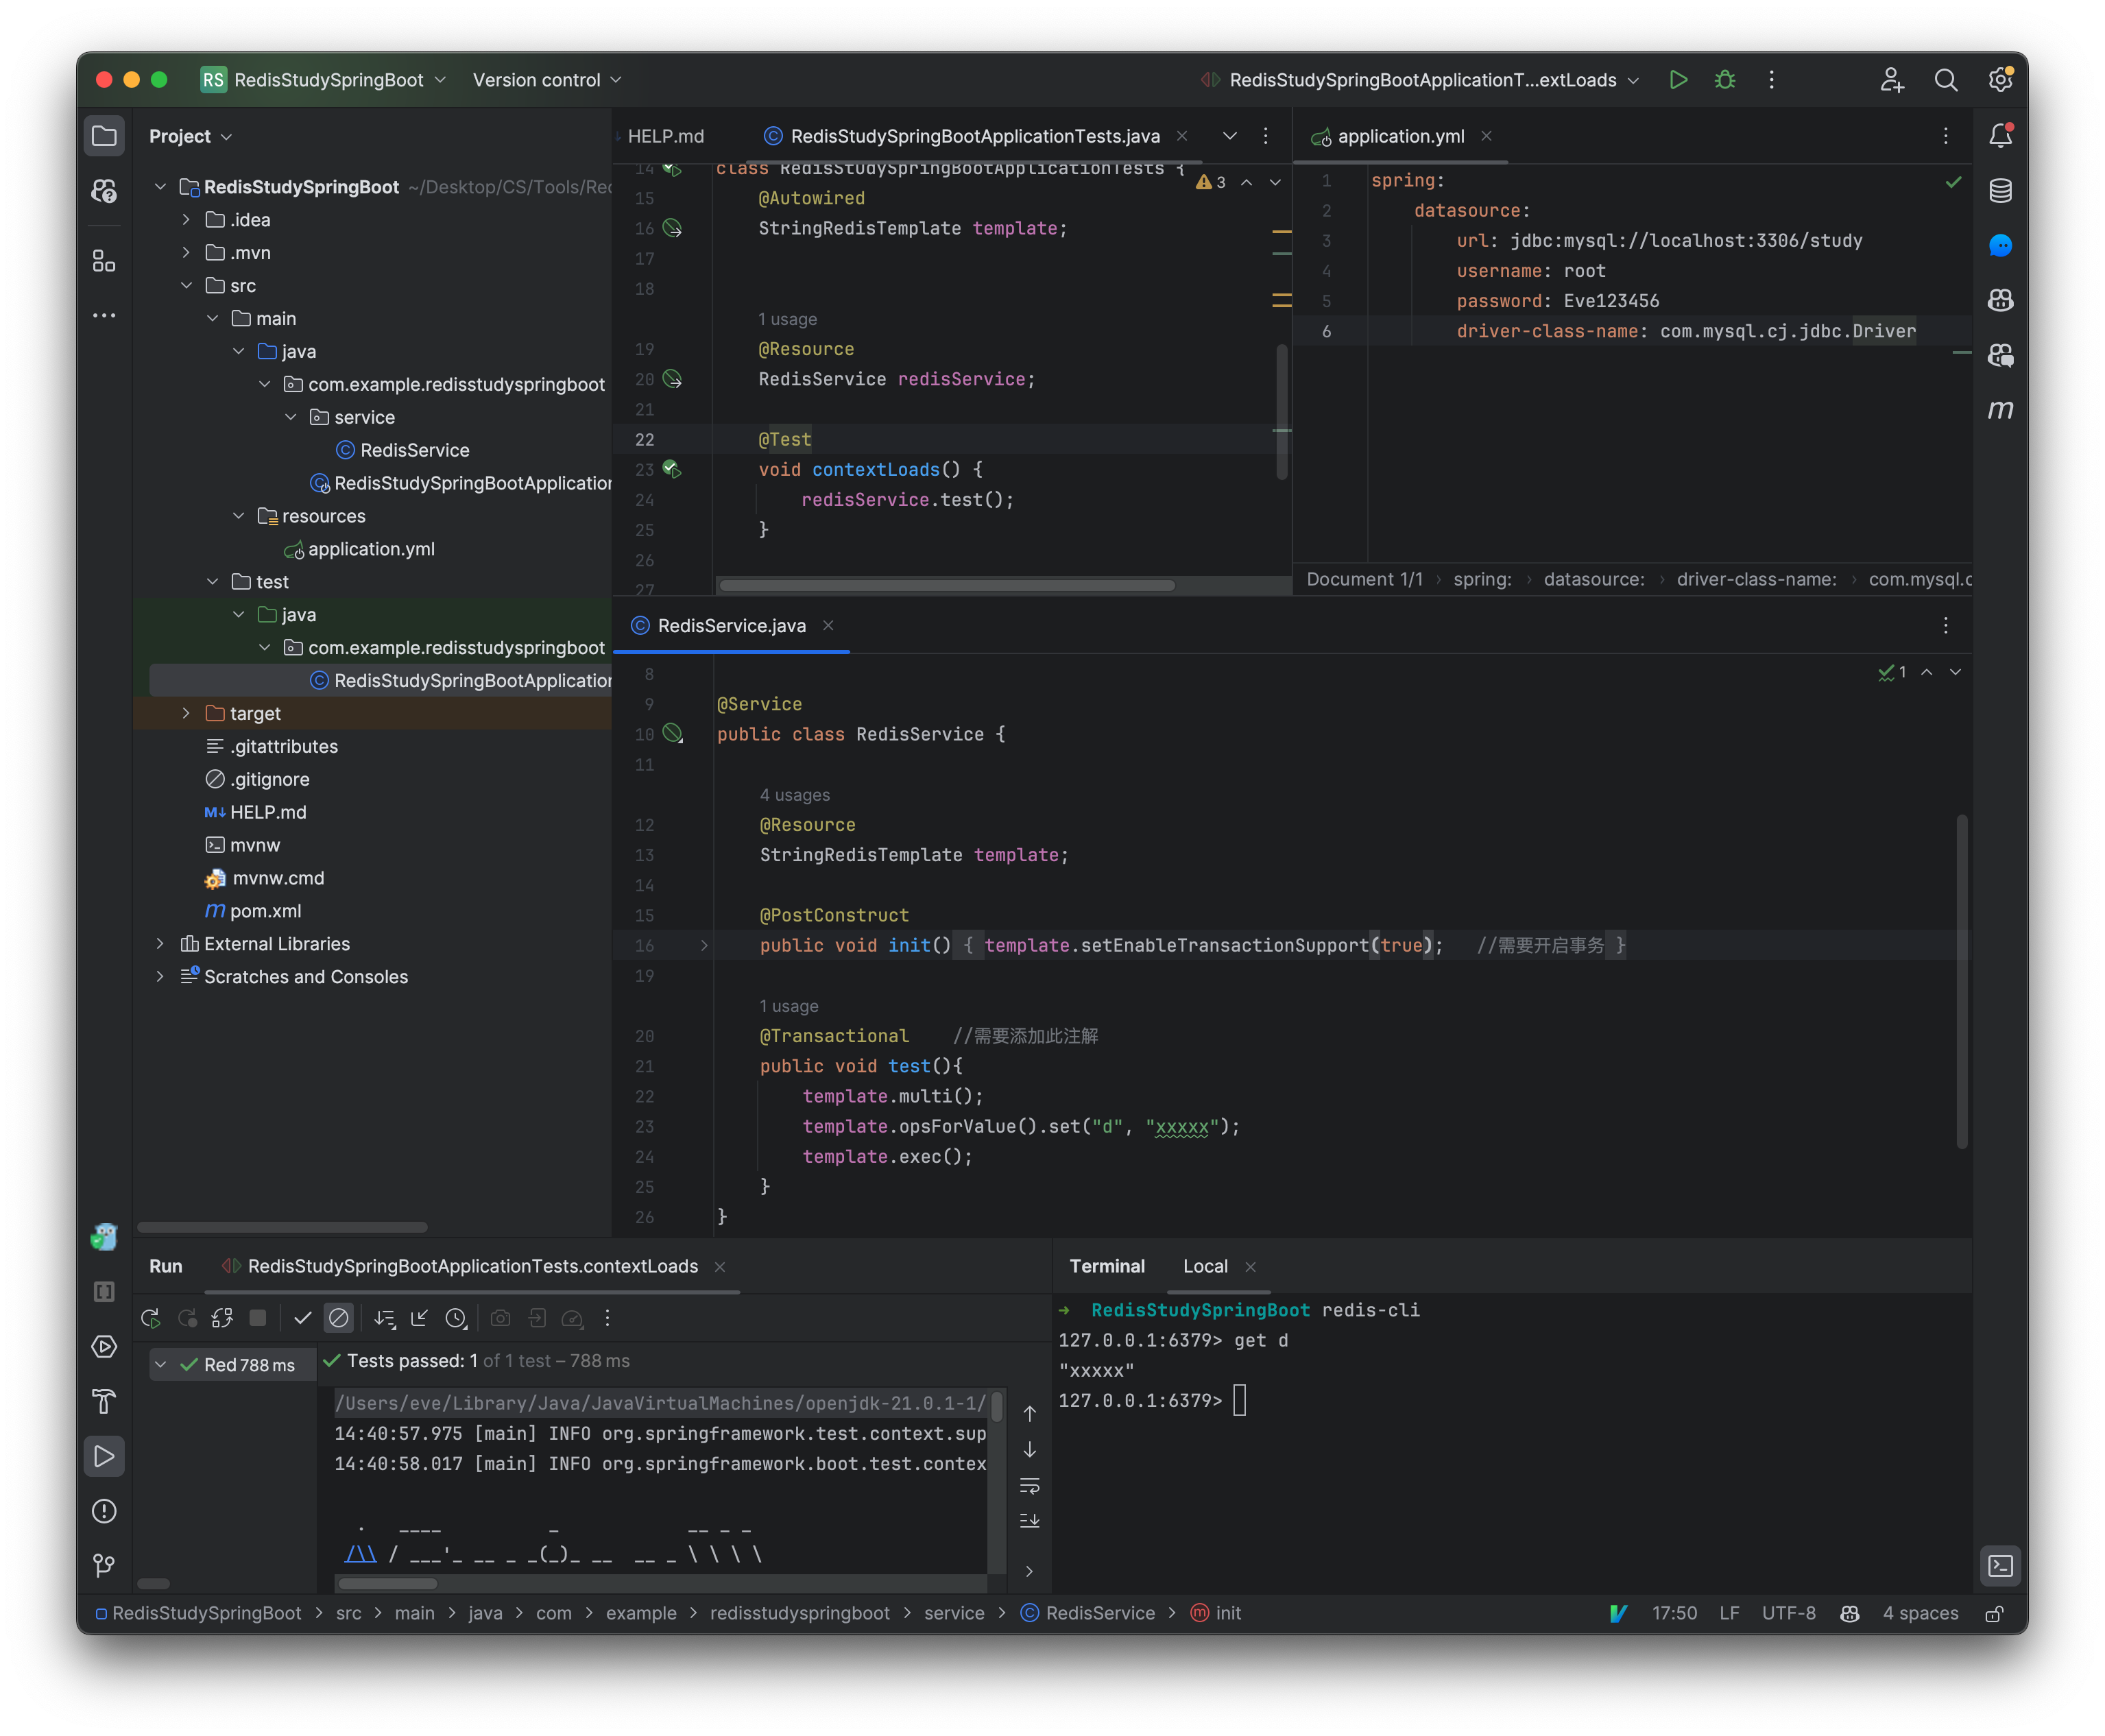This screenshot has width=2105, height=1736.
Task: Open application.yml in the project tree
Action: click(x=371, y=549)
